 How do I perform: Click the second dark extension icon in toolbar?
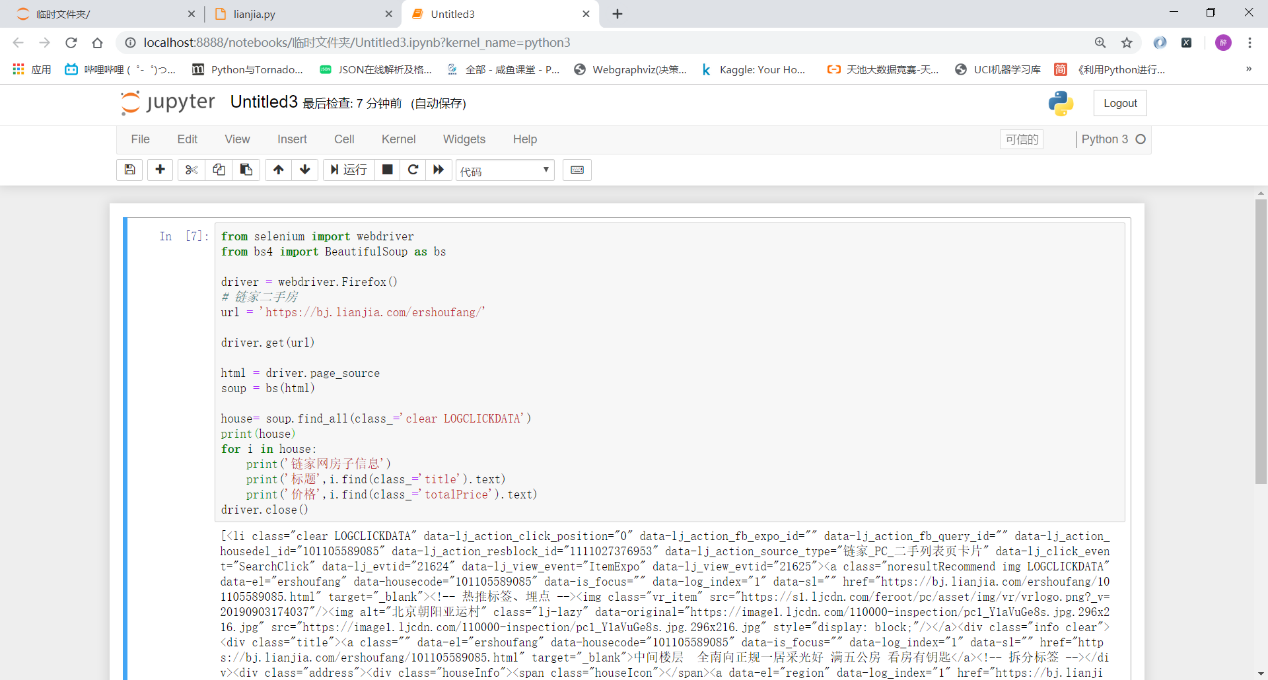click(x=1186, y=43)
